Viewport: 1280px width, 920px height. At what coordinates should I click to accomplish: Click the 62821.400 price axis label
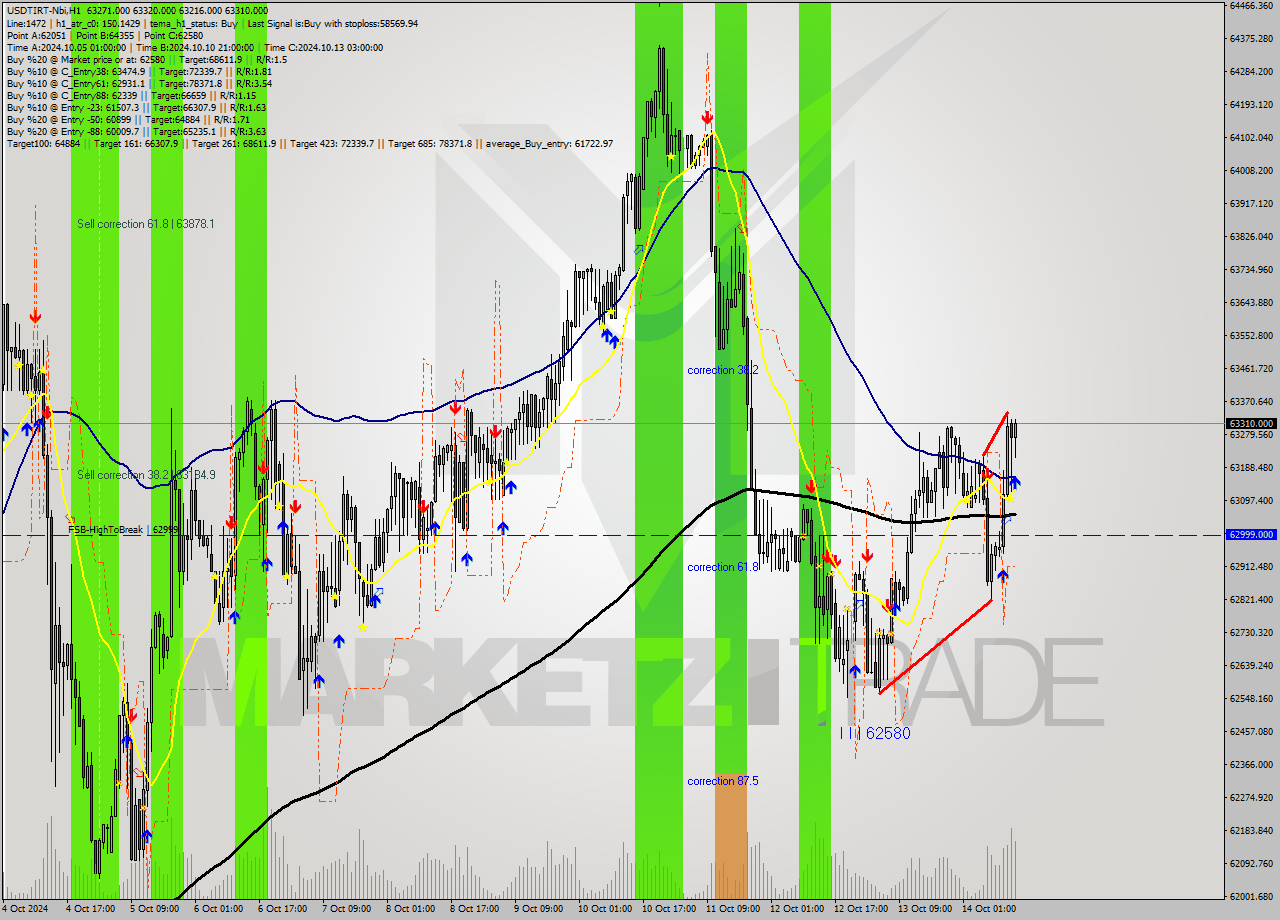[1250, 599]
